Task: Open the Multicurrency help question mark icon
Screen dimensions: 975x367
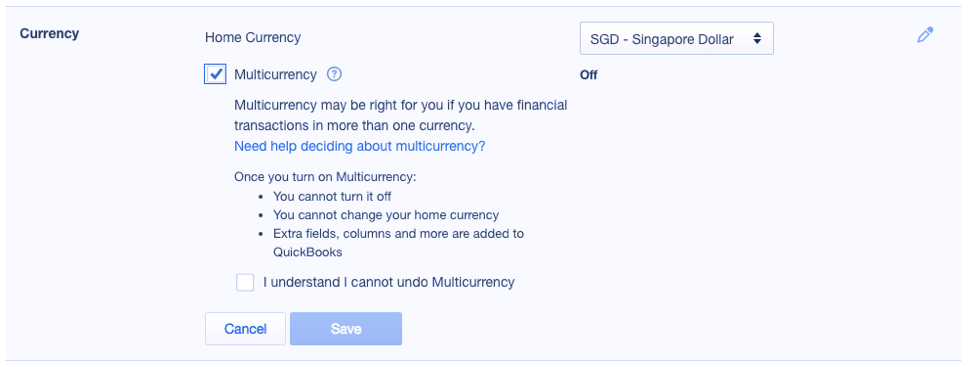Action: tap(335, 75)
